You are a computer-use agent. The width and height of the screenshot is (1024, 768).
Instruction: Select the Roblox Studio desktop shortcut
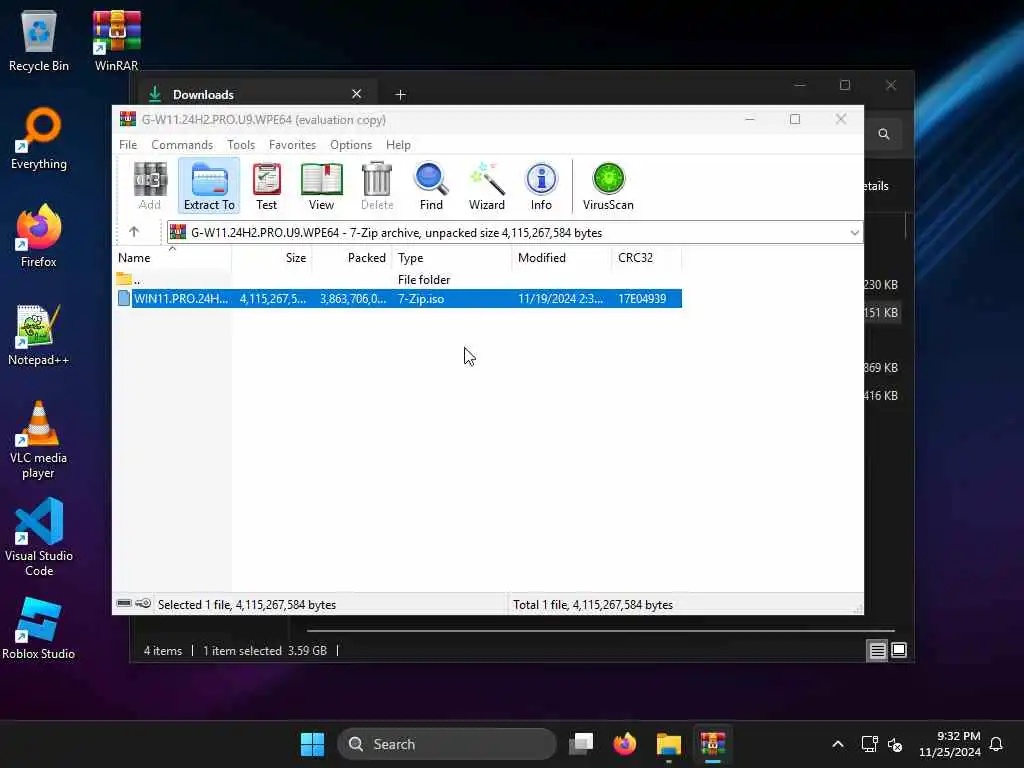[39, 629]
